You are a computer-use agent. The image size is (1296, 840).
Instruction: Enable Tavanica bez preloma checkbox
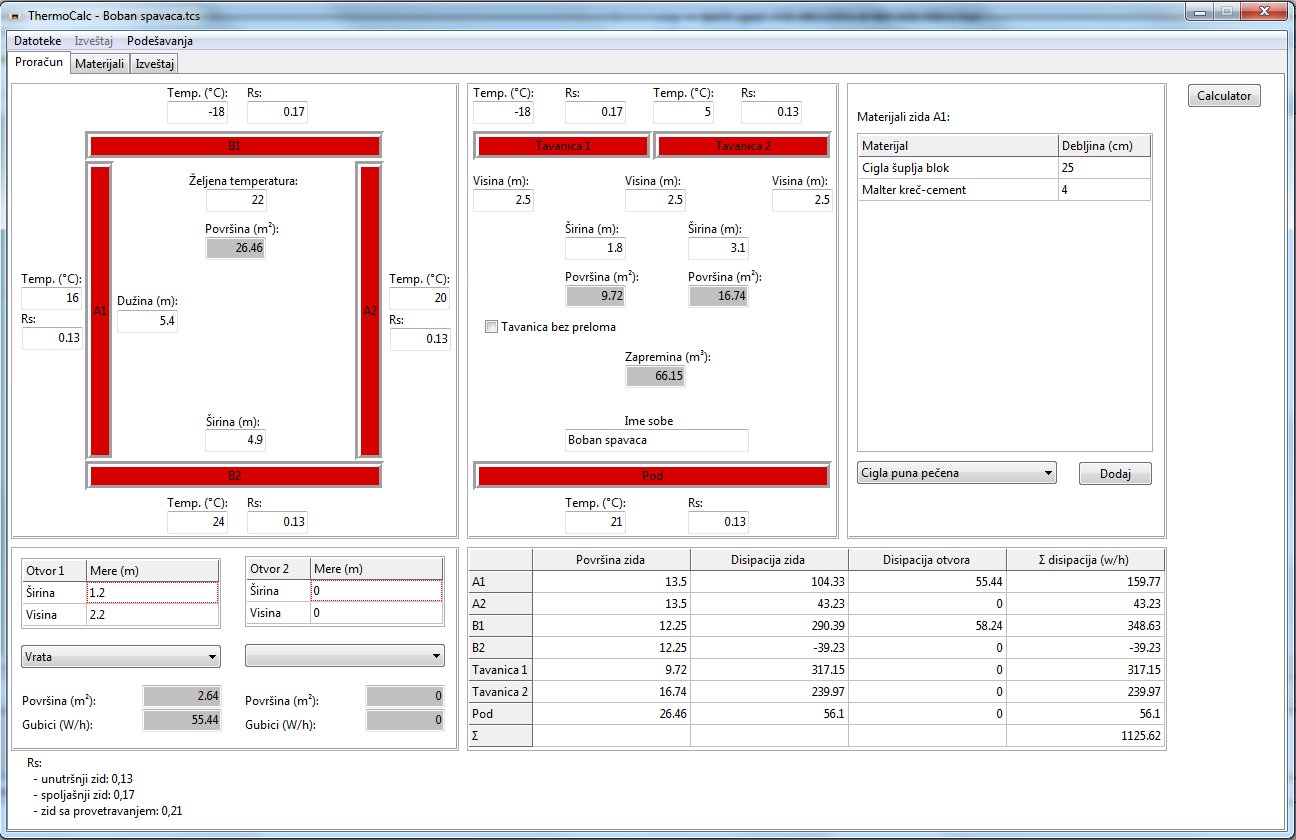coord(491,327)
